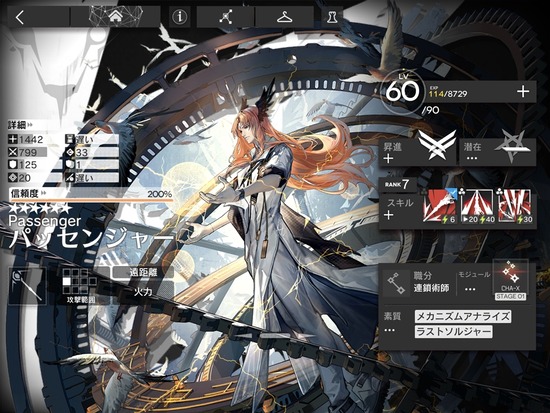The width and height of the screenshot is (550, 413).
Task: Expand the 信頼度 trust details
Action: click(x=28, y=193)
